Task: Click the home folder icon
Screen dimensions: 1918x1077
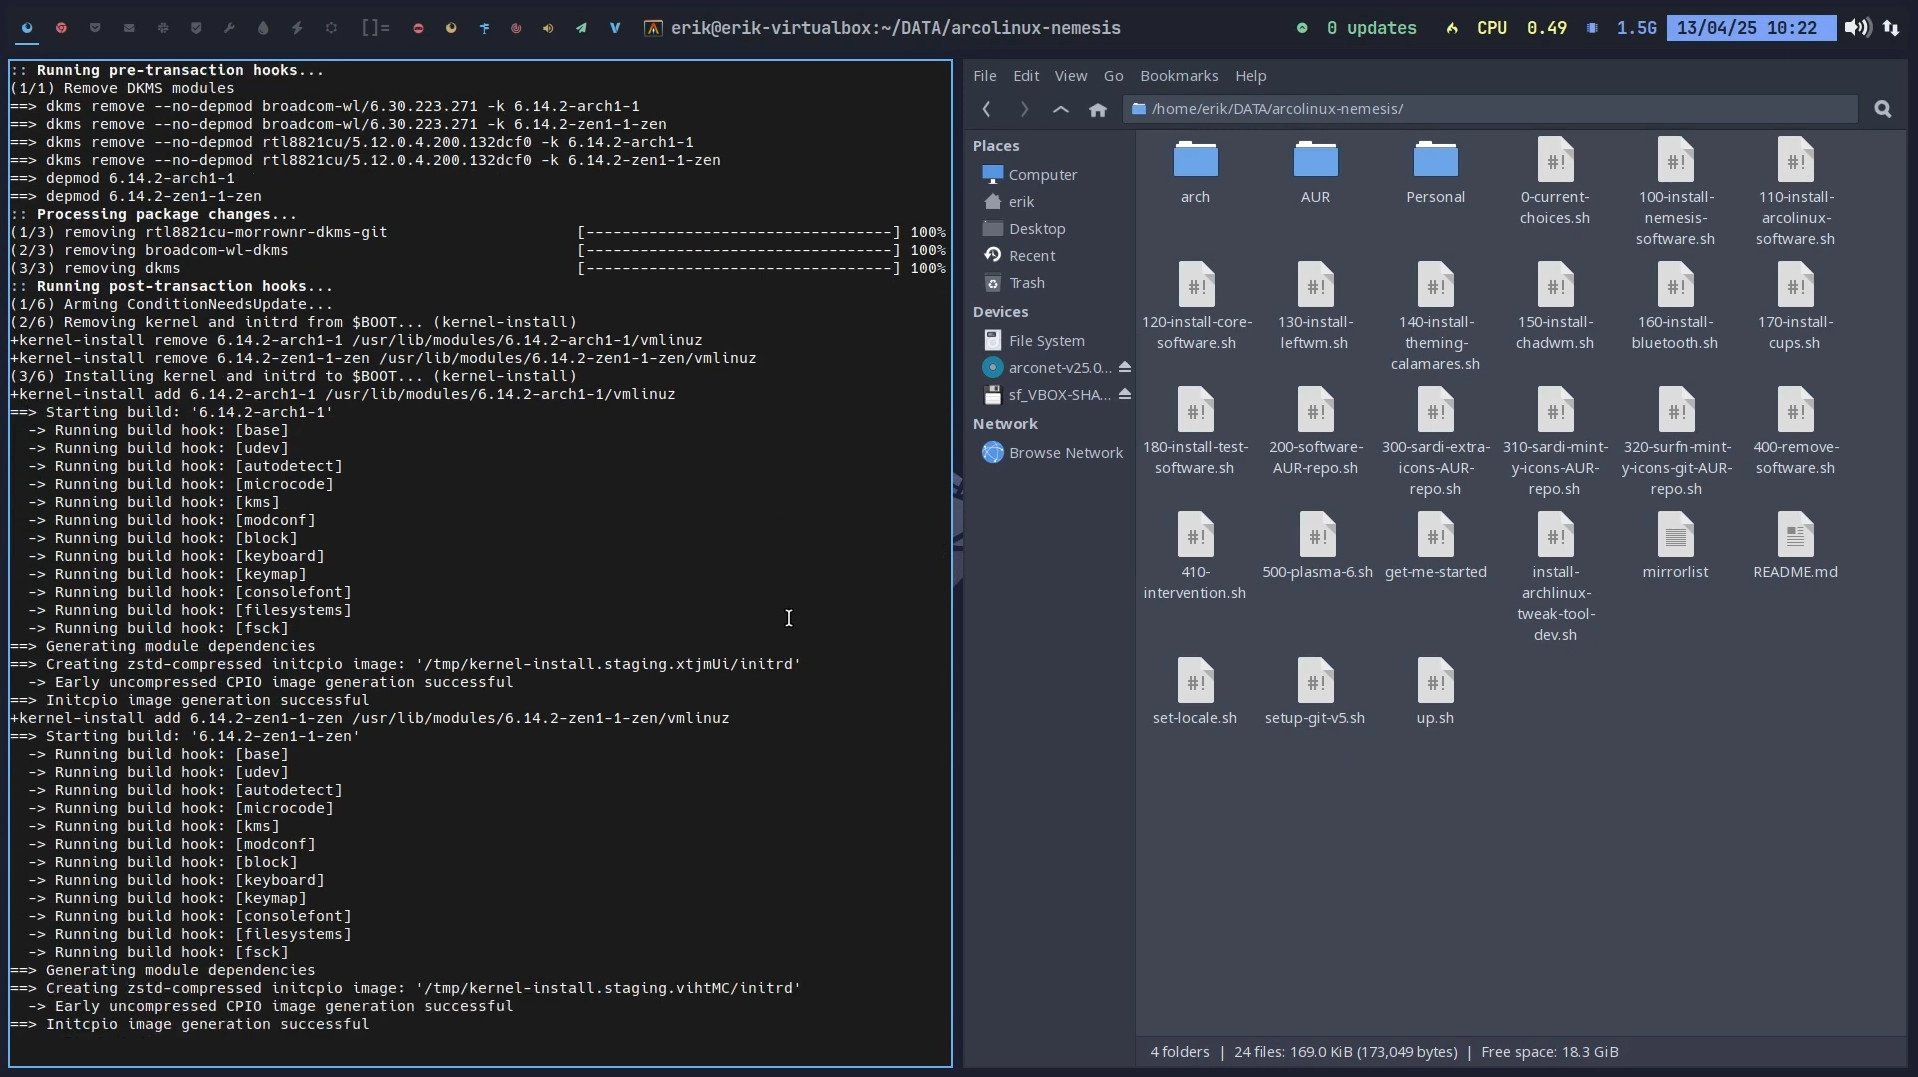Action: point(1097,109)
